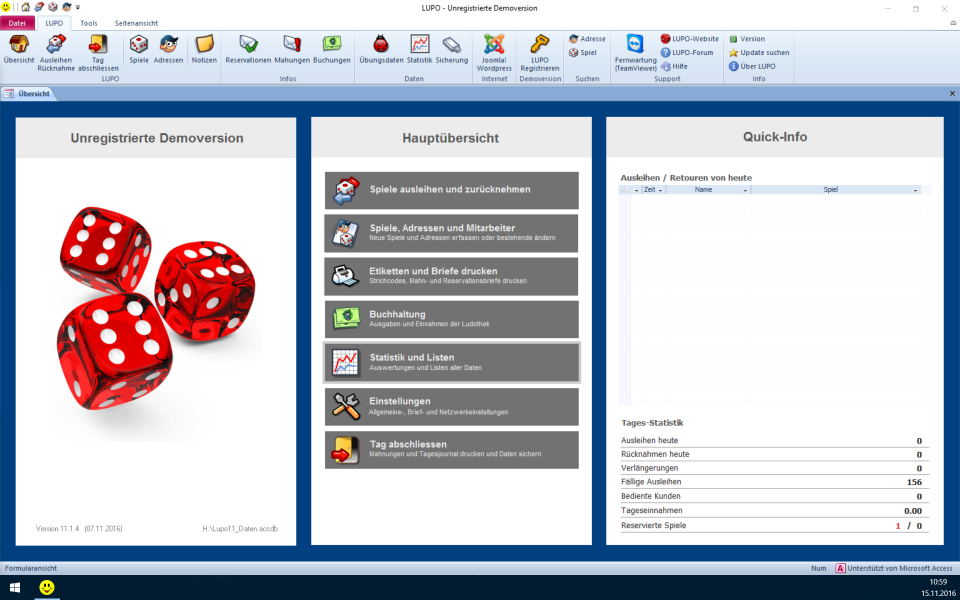Click the Tageseinnahmen value 0.00

(913, 511)
